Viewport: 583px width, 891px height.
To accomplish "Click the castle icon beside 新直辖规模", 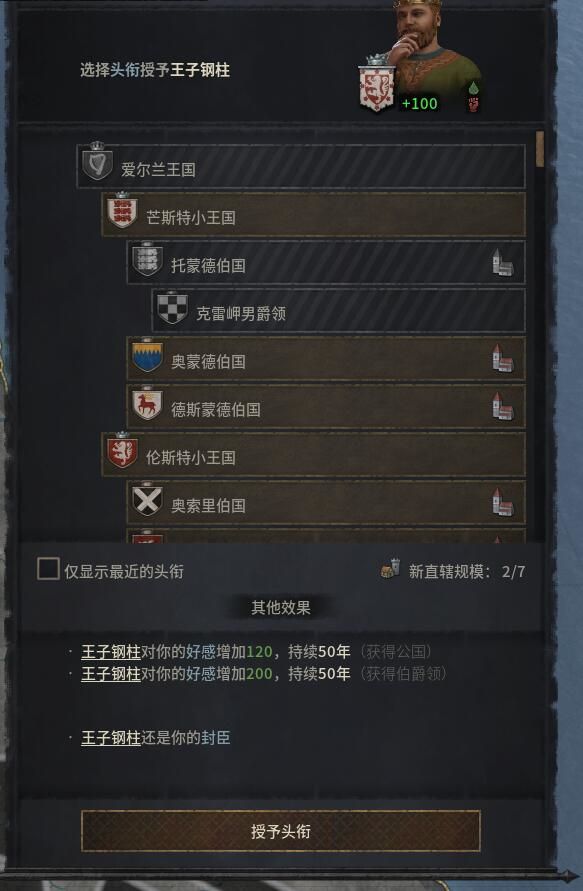I will coord(390,569).
